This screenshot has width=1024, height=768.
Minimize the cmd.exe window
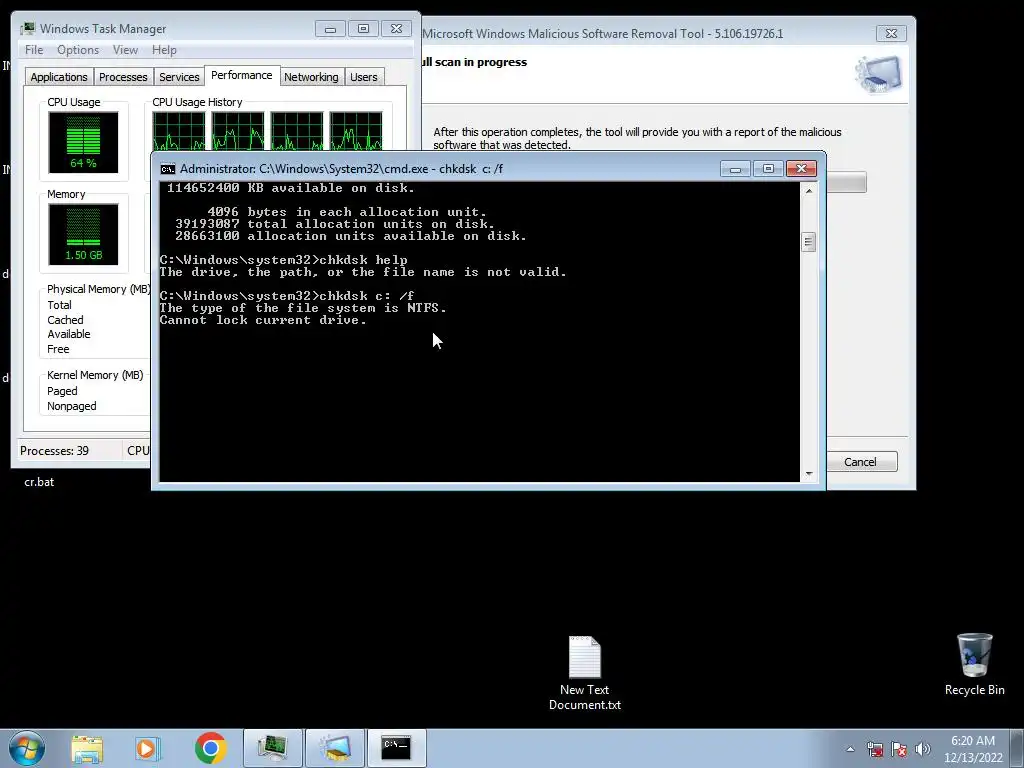[735, 169]
